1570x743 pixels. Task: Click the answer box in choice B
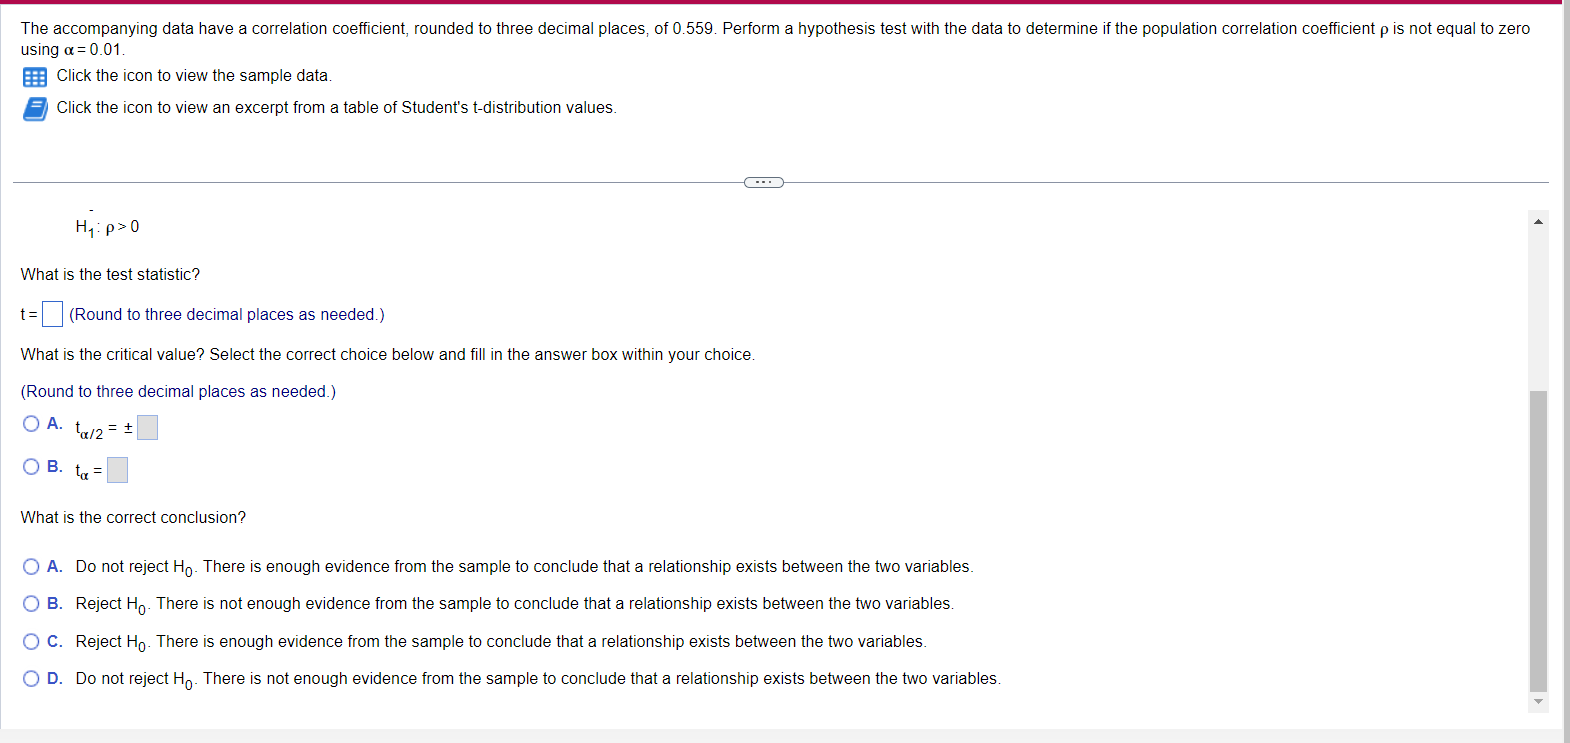pos(117,469)
